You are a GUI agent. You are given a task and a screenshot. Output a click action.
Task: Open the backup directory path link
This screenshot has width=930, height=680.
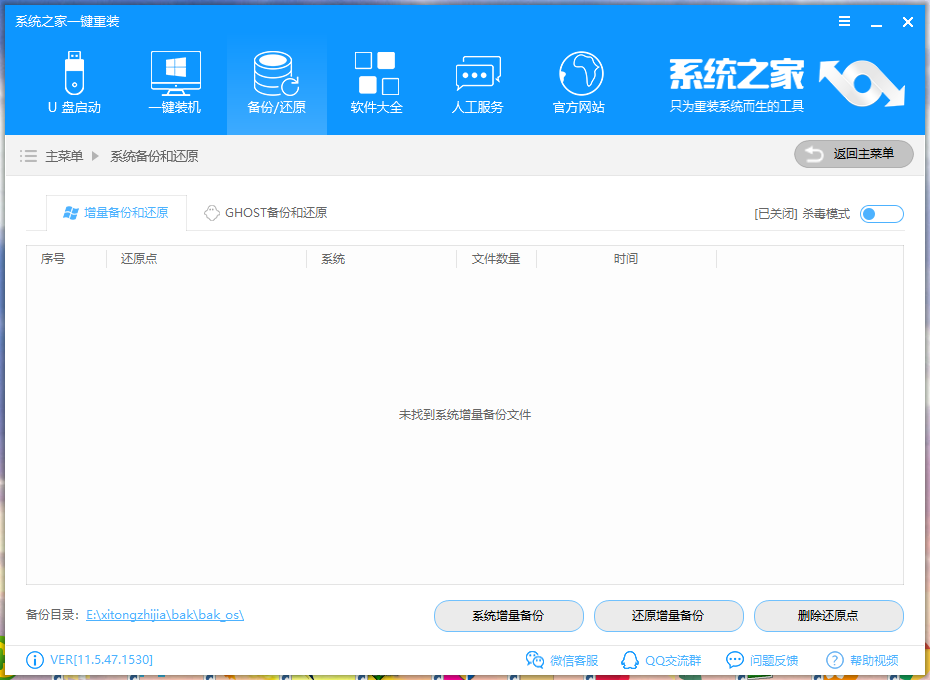coord(165,615)
